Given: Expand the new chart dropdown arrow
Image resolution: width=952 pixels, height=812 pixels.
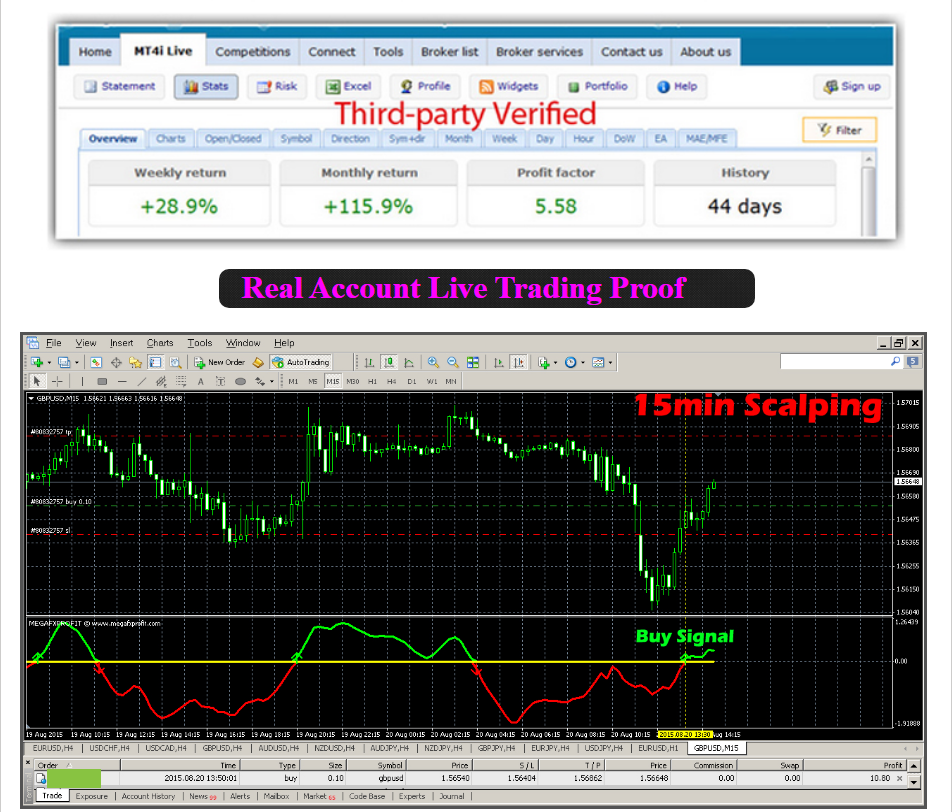Looking at the screenshot, I should 49,363.
